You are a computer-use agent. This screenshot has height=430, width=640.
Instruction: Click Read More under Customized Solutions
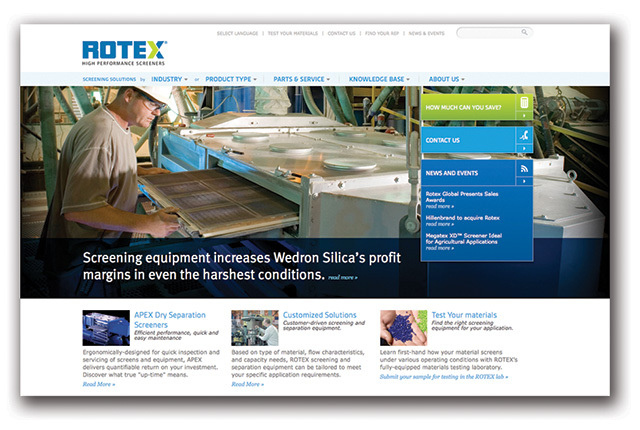[x=247, y=384]
